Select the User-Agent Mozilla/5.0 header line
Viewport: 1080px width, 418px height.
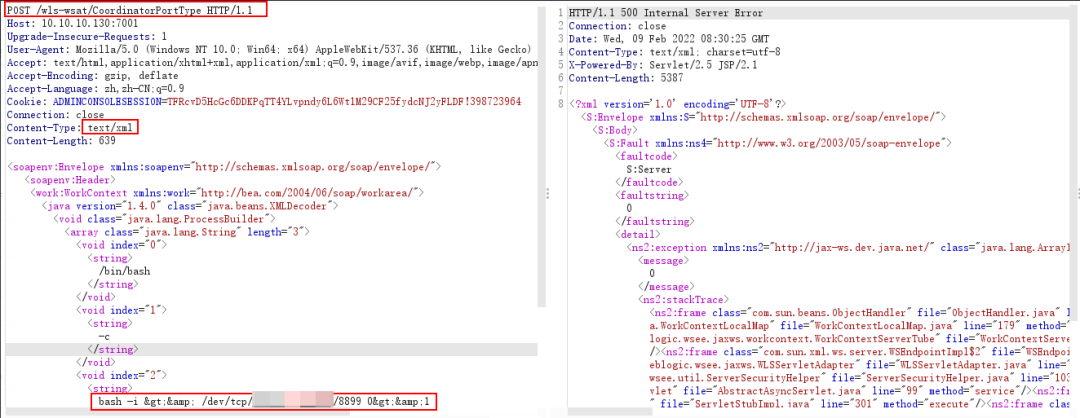coord(269,49)
